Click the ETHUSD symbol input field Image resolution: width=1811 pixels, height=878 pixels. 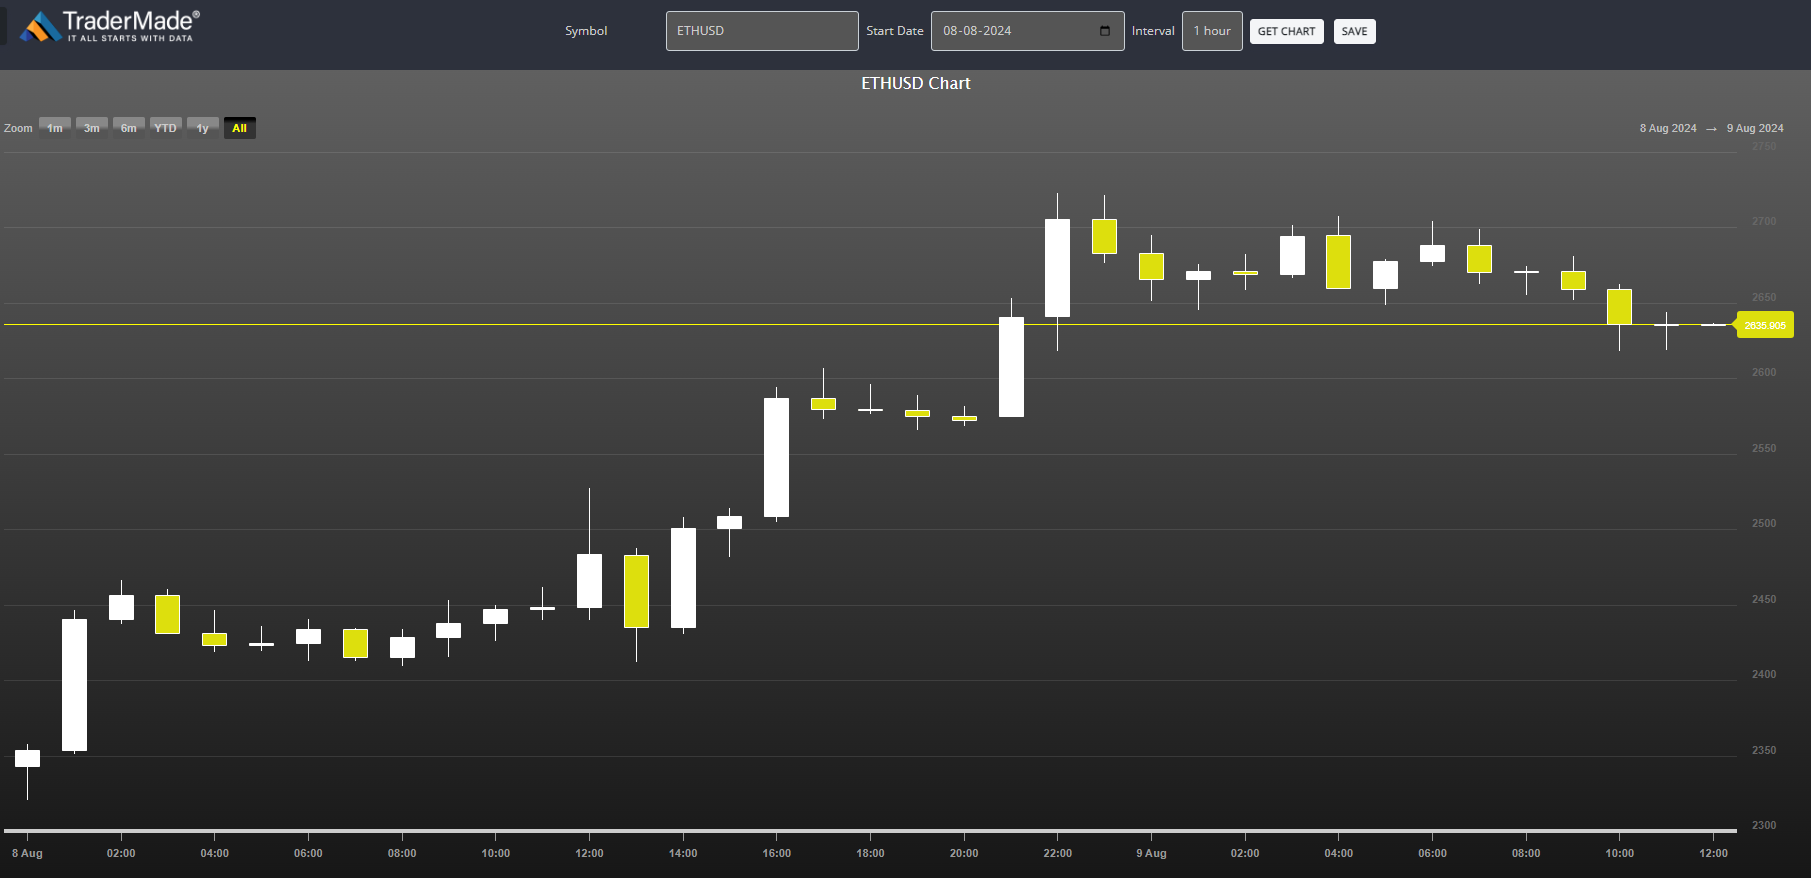click(762, 31)
